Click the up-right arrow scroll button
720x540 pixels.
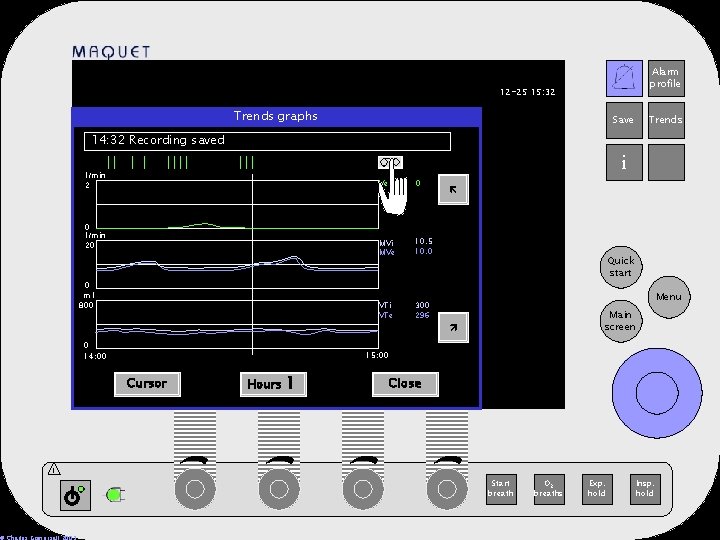(x=453, y=327)
